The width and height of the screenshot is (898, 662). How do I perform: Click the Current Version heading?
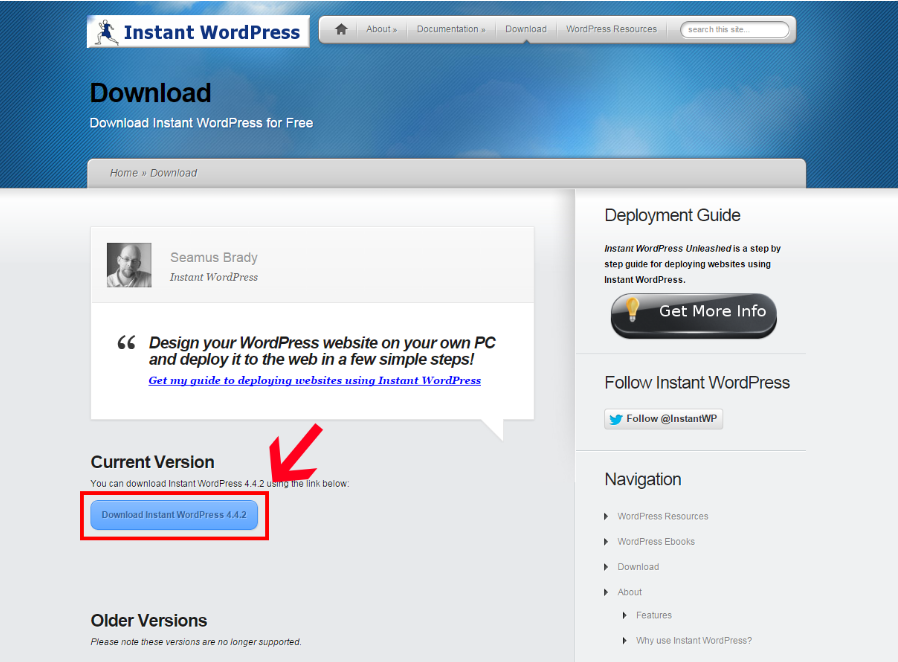tap(152, 462)
